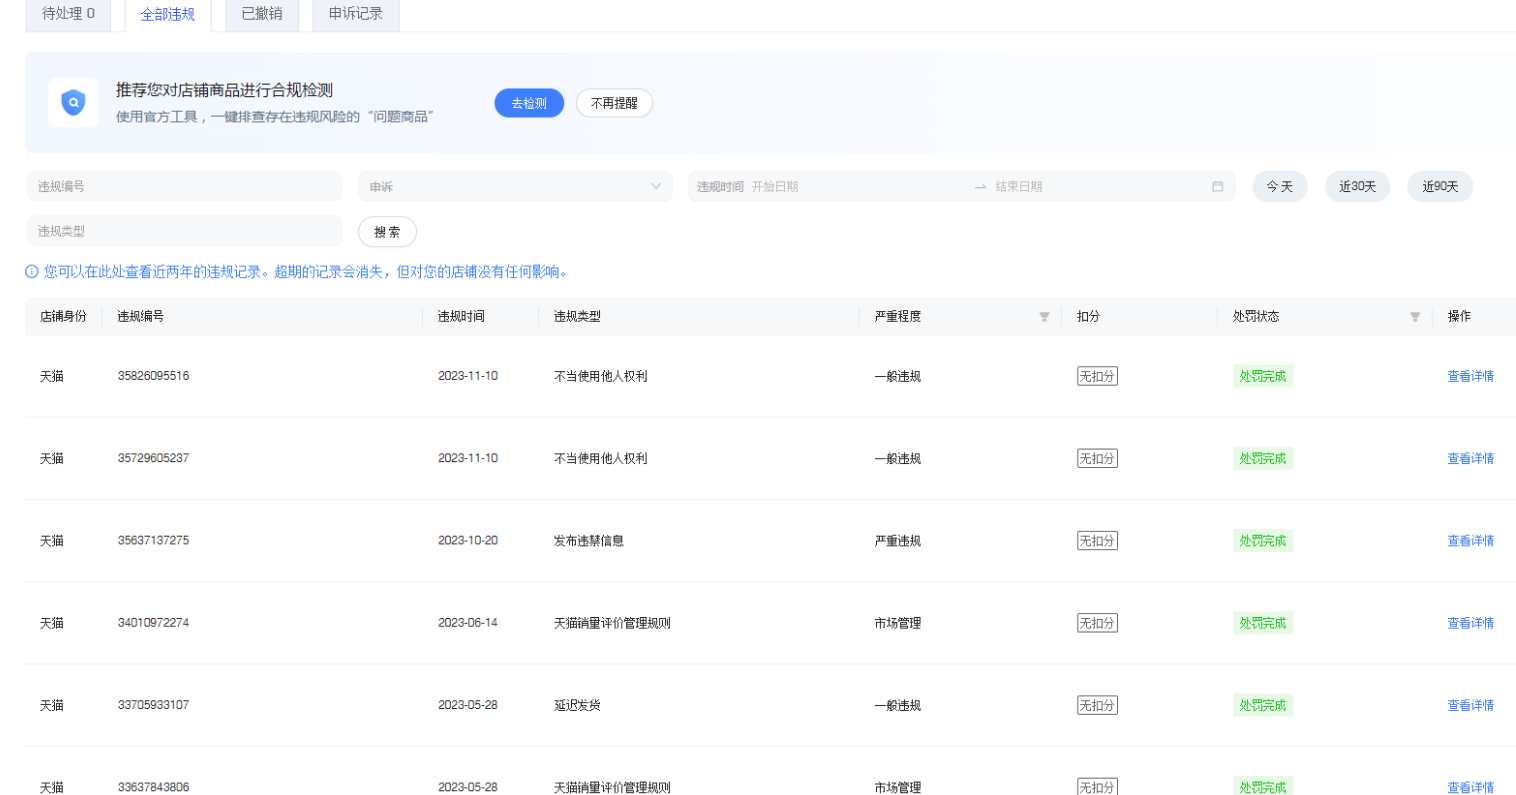The image size is (1516, 795).
Task: Click the shield compliance check icon
Action: [73, 103]
